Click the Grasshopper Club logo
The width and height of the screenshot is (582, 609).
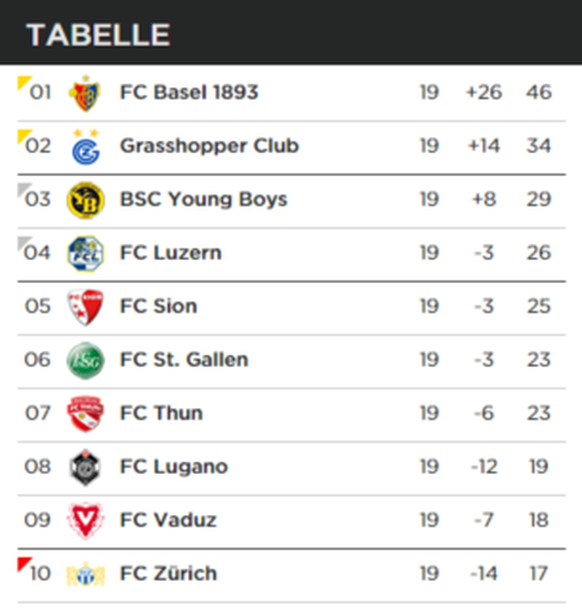(86, 147)
